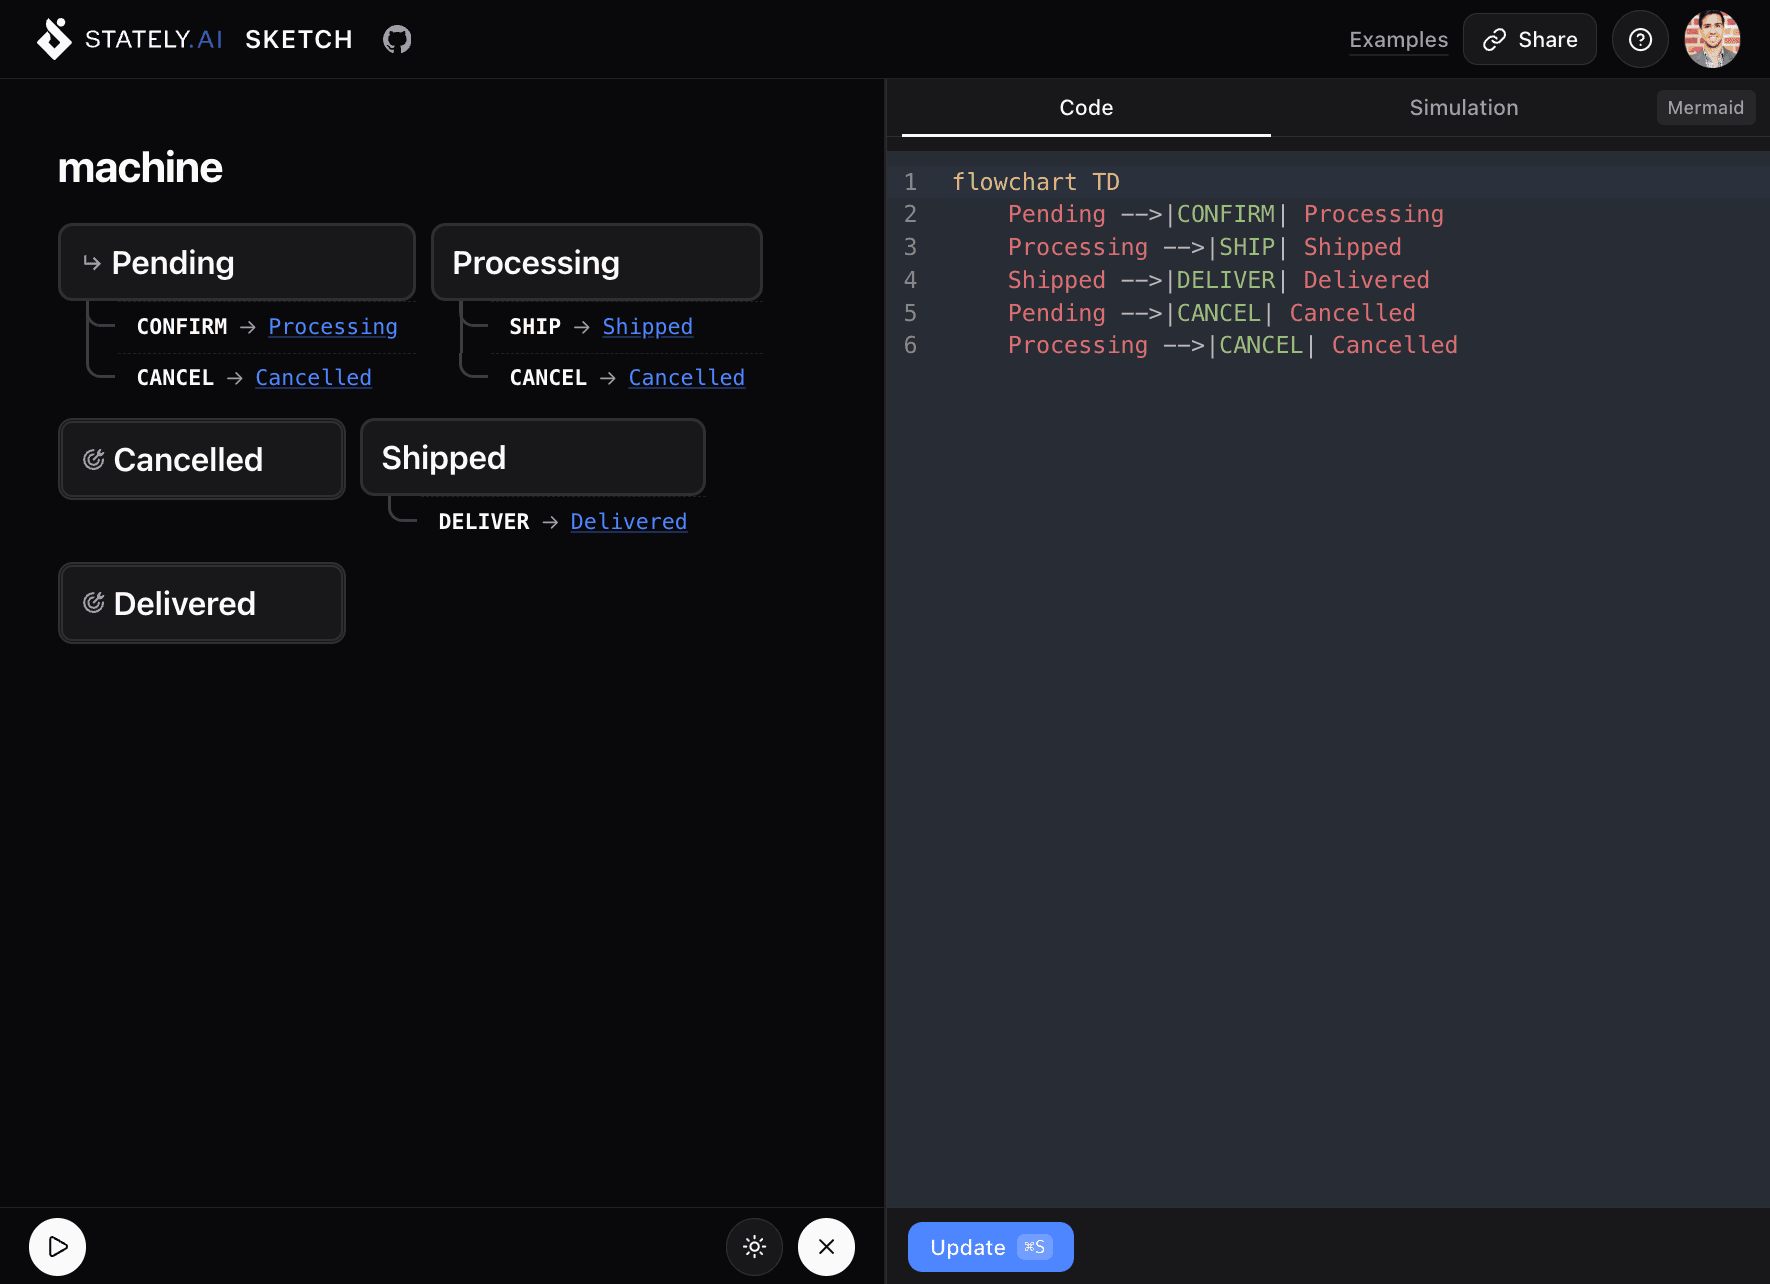The height and width of the screenshot is (1284, 1770).
Task: Select the Processing state node header
Action: coord(596,263)
